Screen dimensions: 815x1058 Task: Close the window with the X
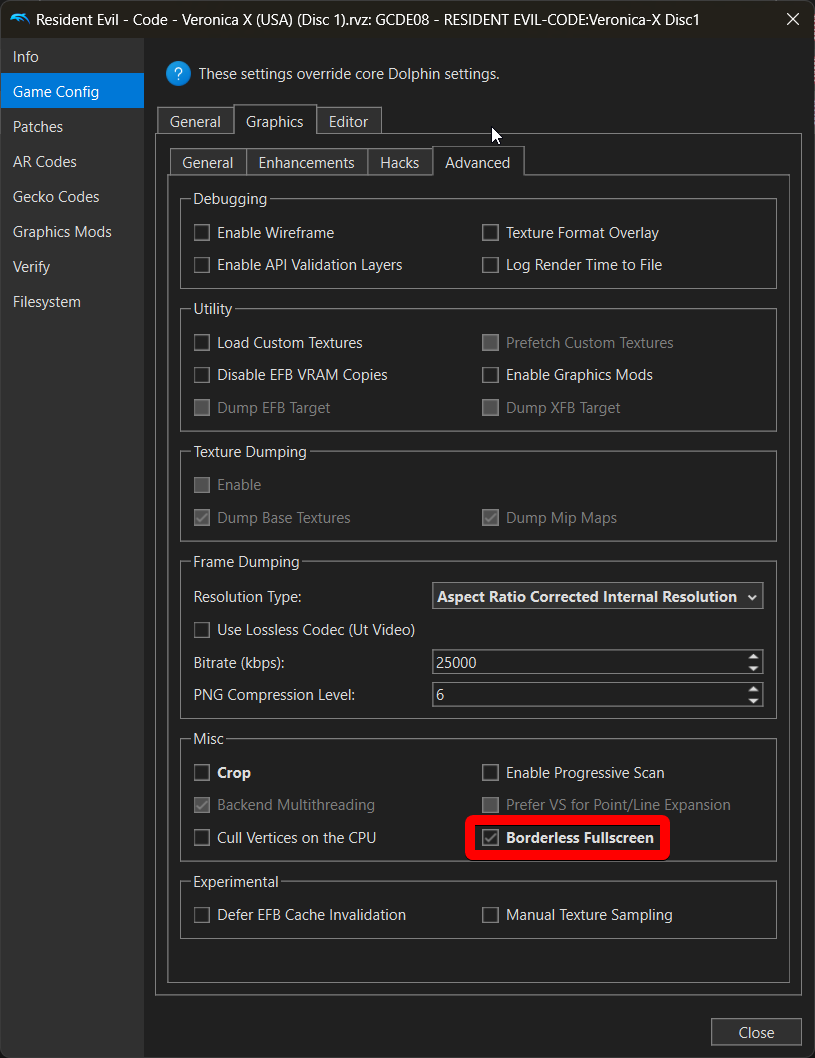[x=793, y=19]
